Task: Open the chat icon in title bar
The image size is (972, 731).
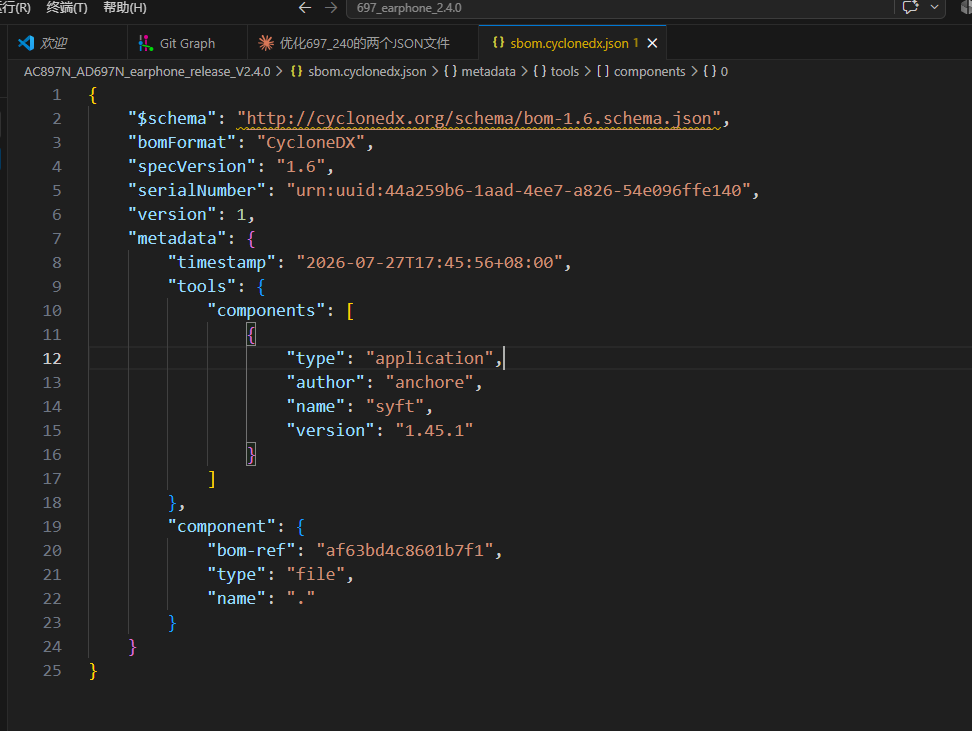Action: [x=910, y=7]
